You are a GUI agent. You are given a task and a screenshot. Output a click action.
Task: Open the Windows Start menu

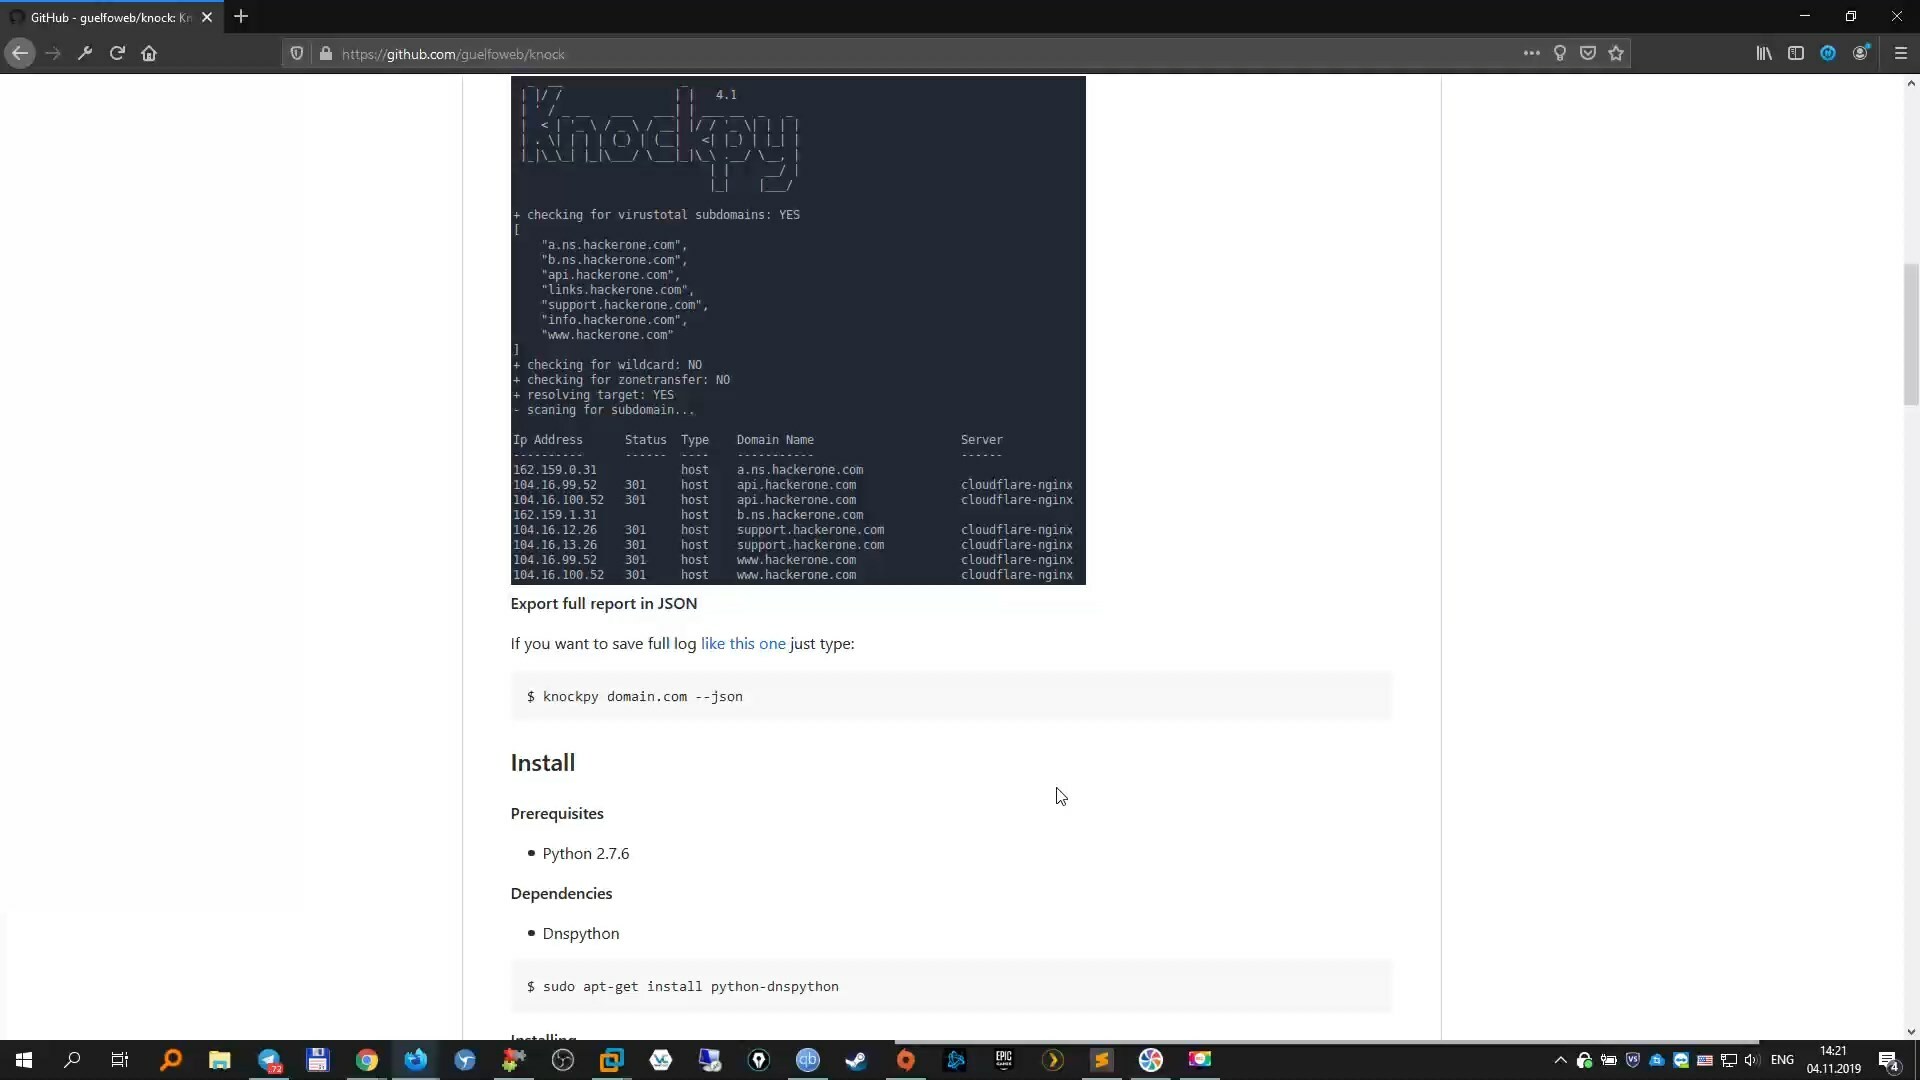pos(24,1060)
